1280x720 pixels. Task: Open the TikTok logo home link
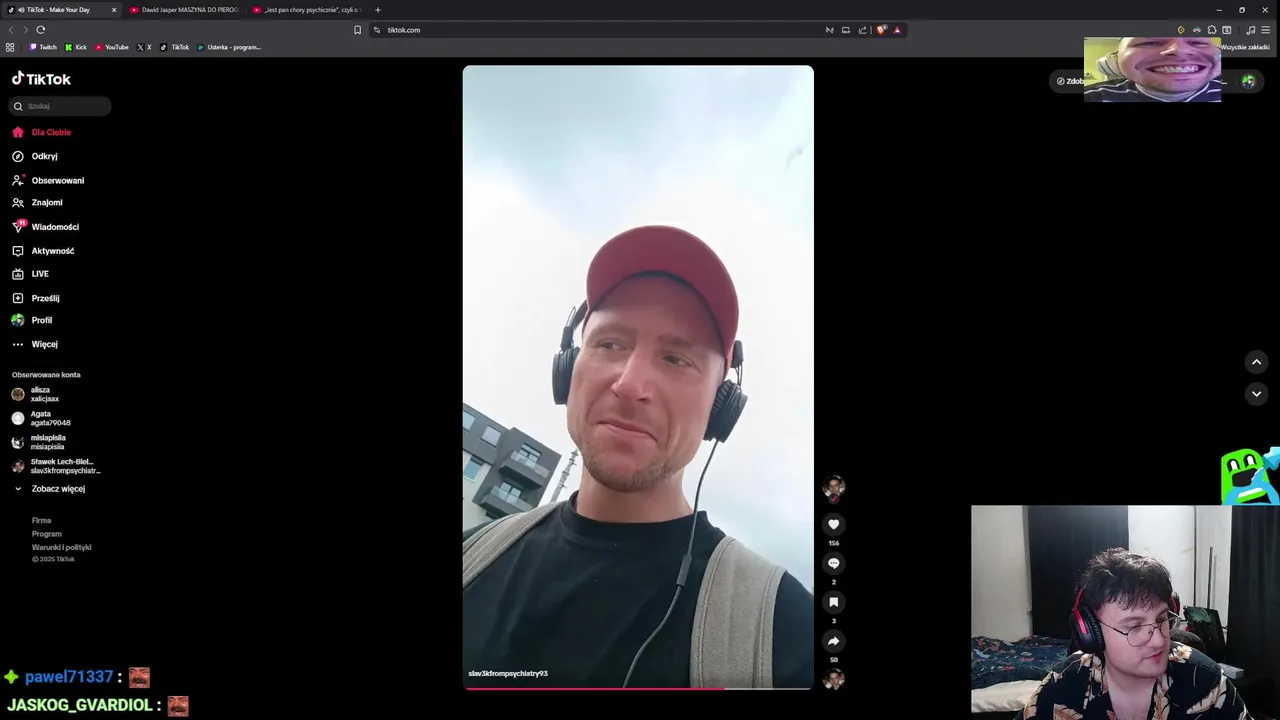tap(41, 79)
